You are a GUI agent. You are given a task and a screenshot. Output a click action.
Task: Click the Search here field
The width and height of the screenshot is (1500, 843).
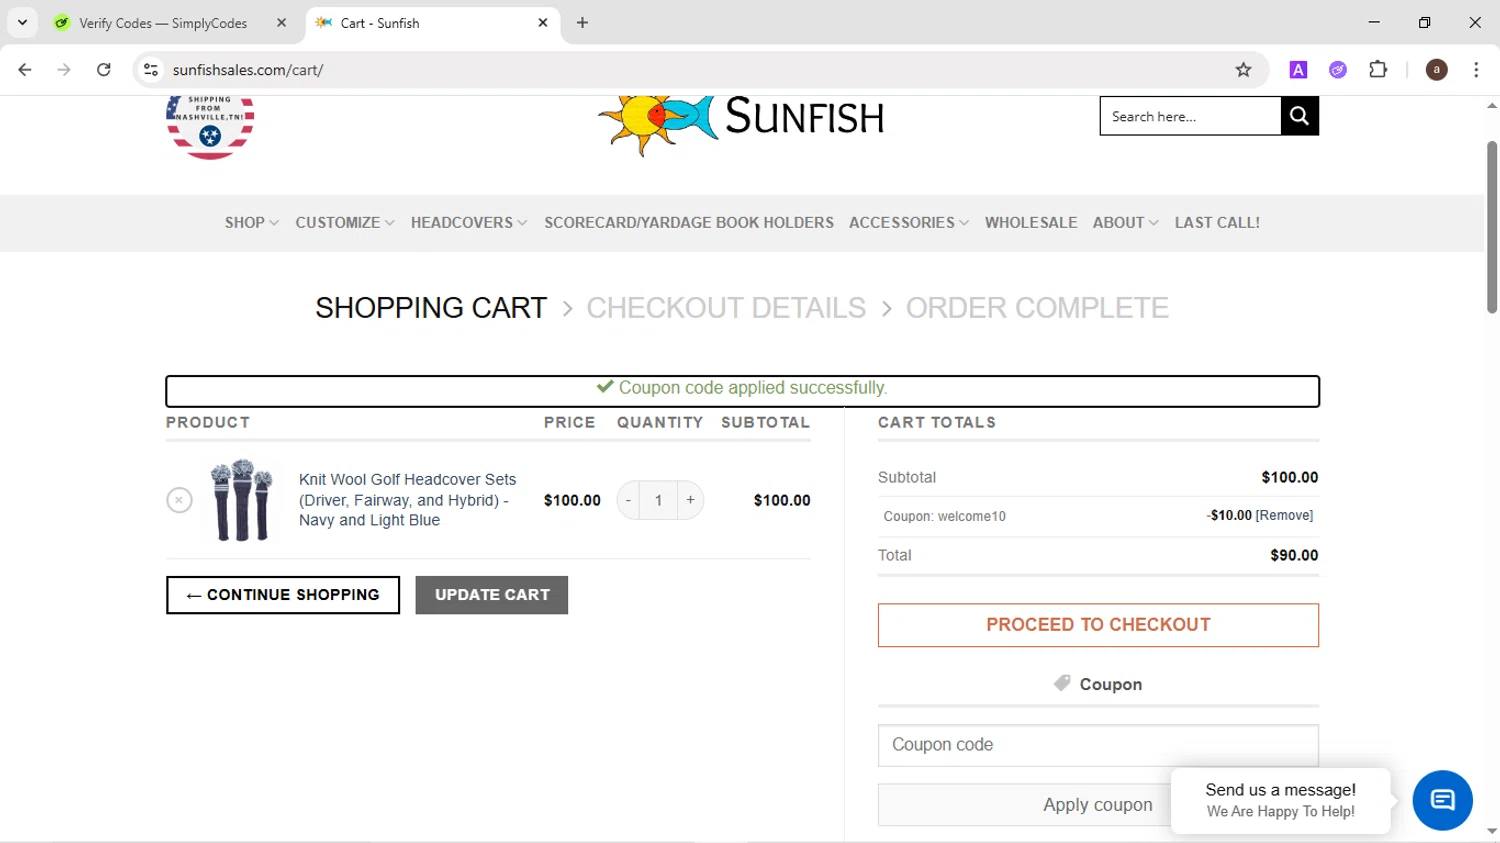tap(1190, 116)
